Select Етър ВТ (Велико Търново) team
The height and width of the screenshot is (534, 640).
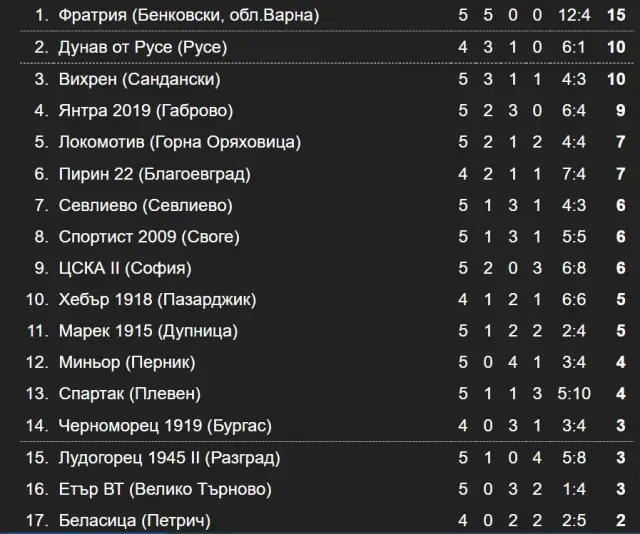coord(165,489)
